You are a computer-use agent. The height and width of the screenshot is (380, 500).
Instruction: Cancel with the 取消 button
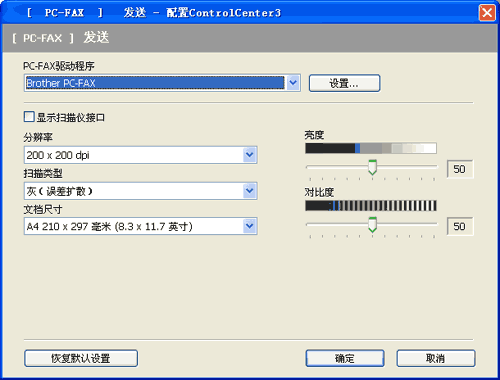[x=436, y=358]
